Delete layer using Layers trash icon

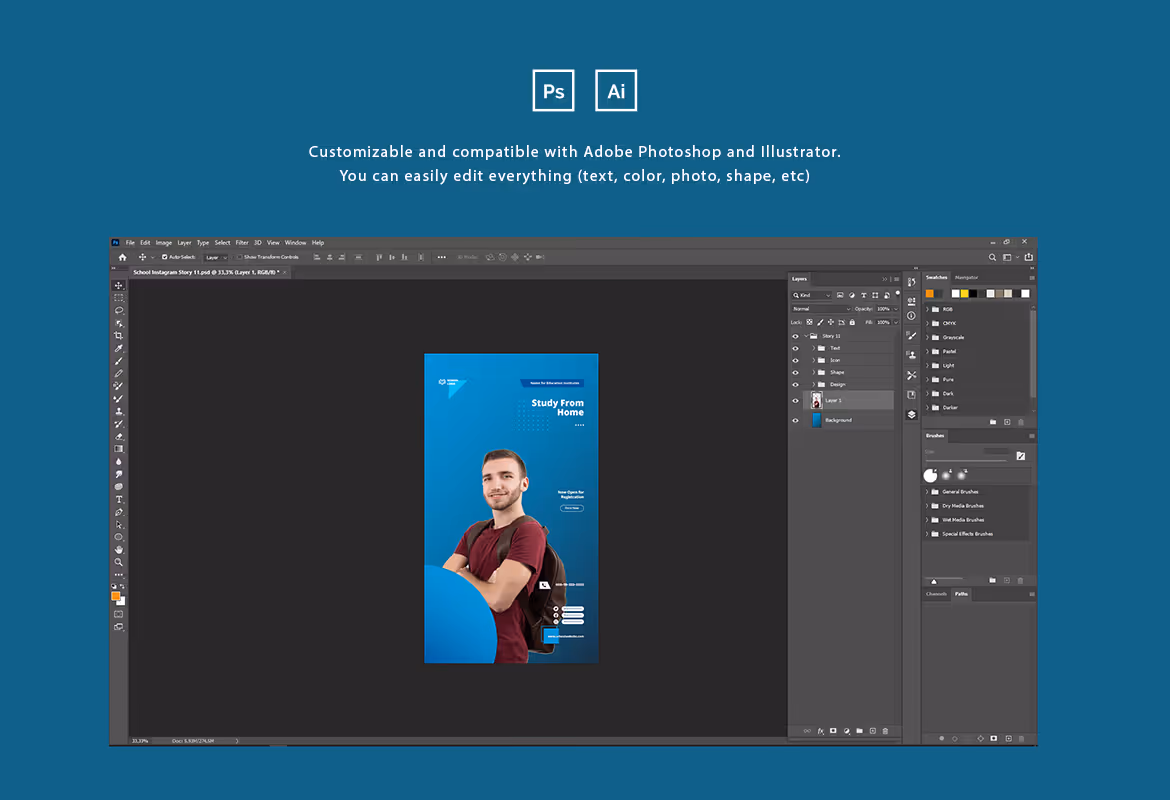[886, 731]
